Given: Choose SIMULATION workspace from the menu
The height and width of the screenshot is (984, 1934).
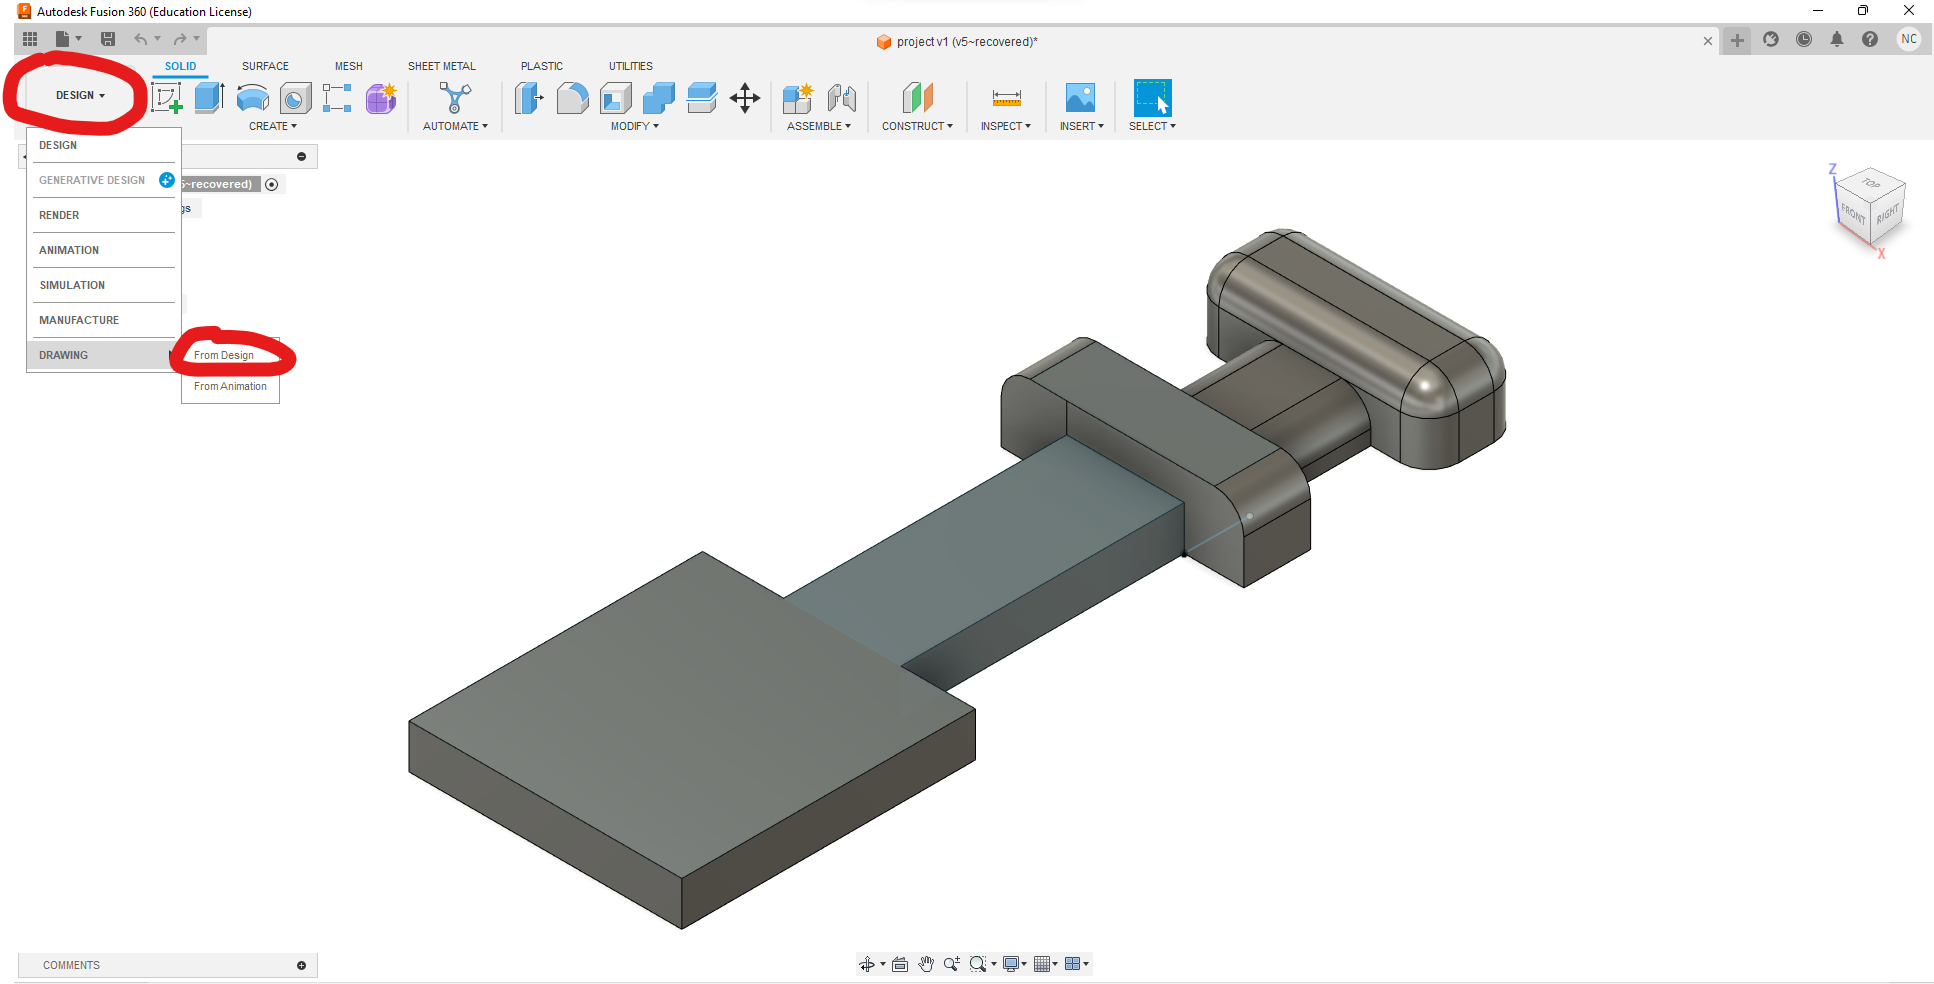Looking at the screenshot, I should [103, 285].
